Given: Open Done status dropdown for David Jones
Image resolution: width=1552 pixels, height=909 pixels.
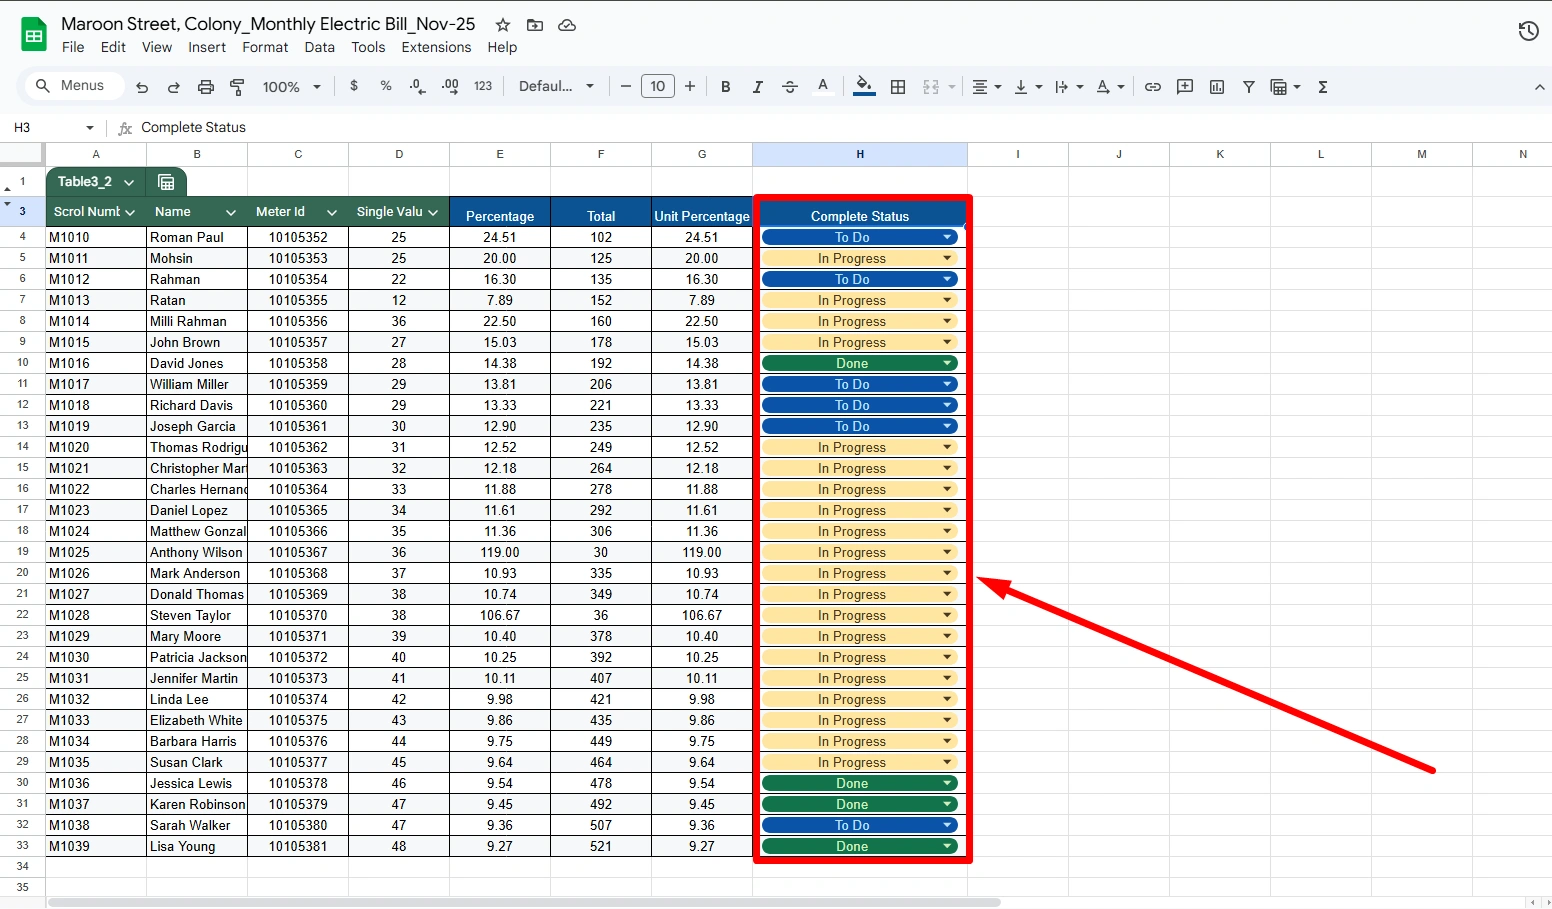Looking at the screenshot, I should [x=947, y=363].
